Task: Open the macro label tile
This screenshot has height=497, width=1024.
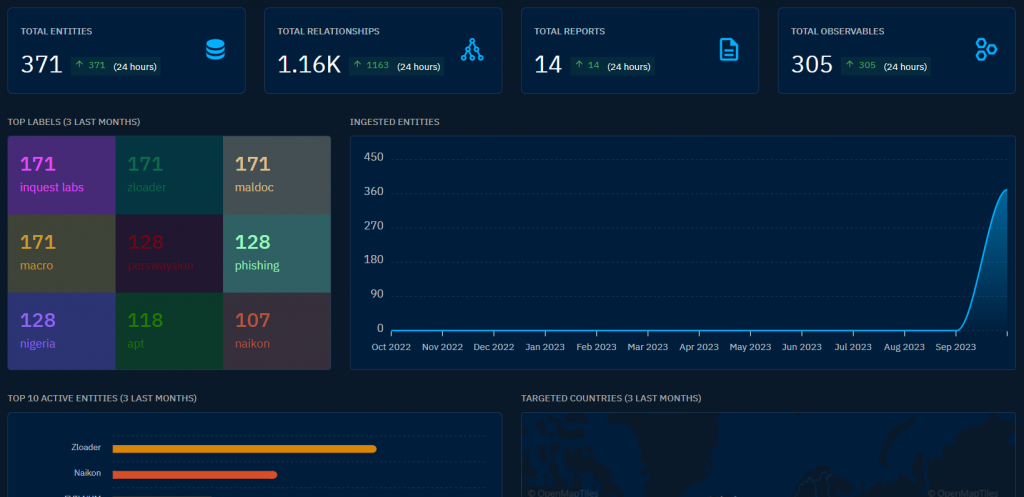Action: [x=61, y=253]
